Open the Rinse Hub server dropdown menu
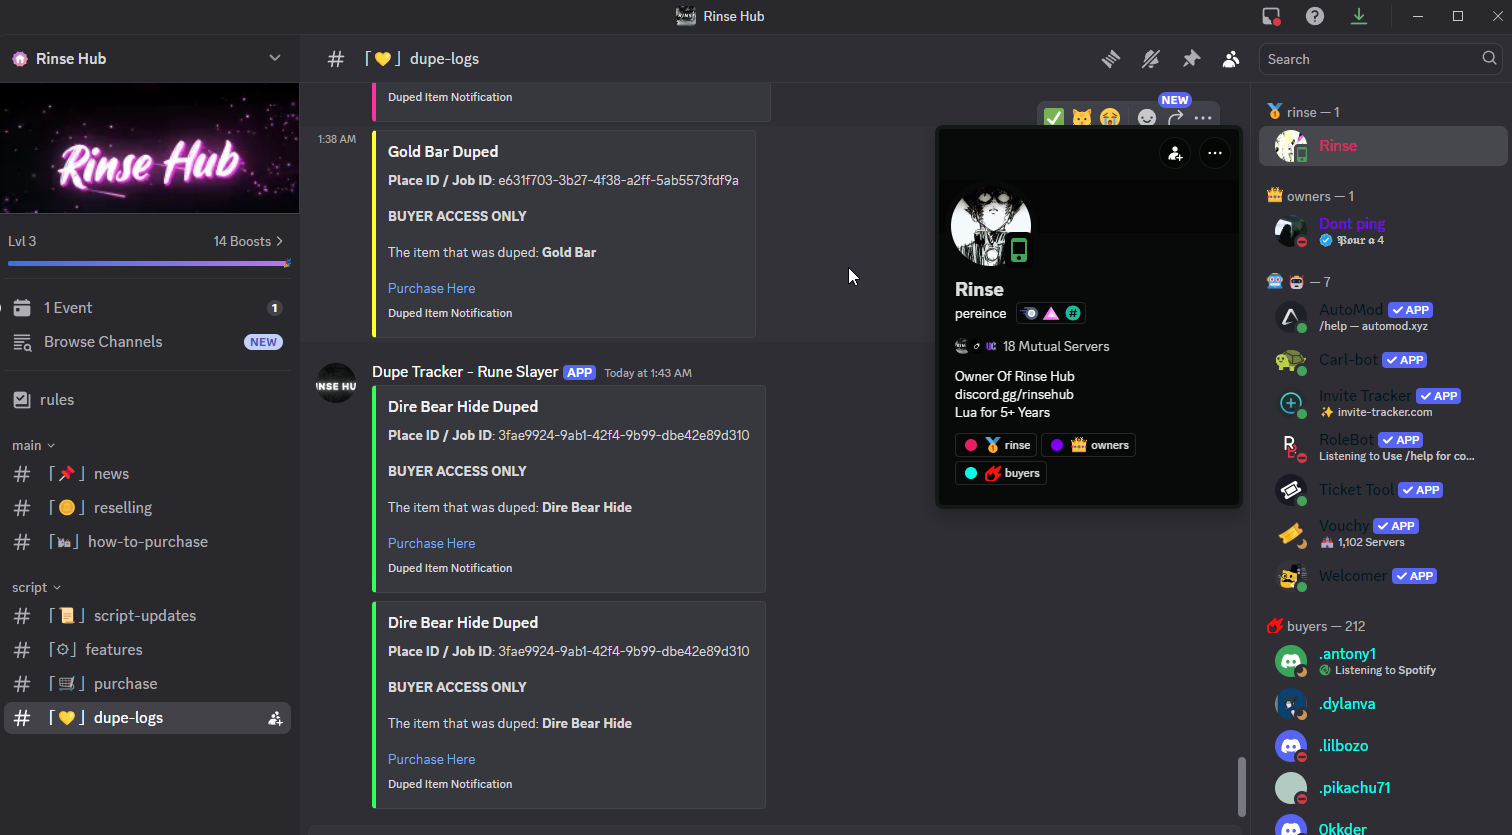This screenshot has height=835, width=1512. point(275,58)
